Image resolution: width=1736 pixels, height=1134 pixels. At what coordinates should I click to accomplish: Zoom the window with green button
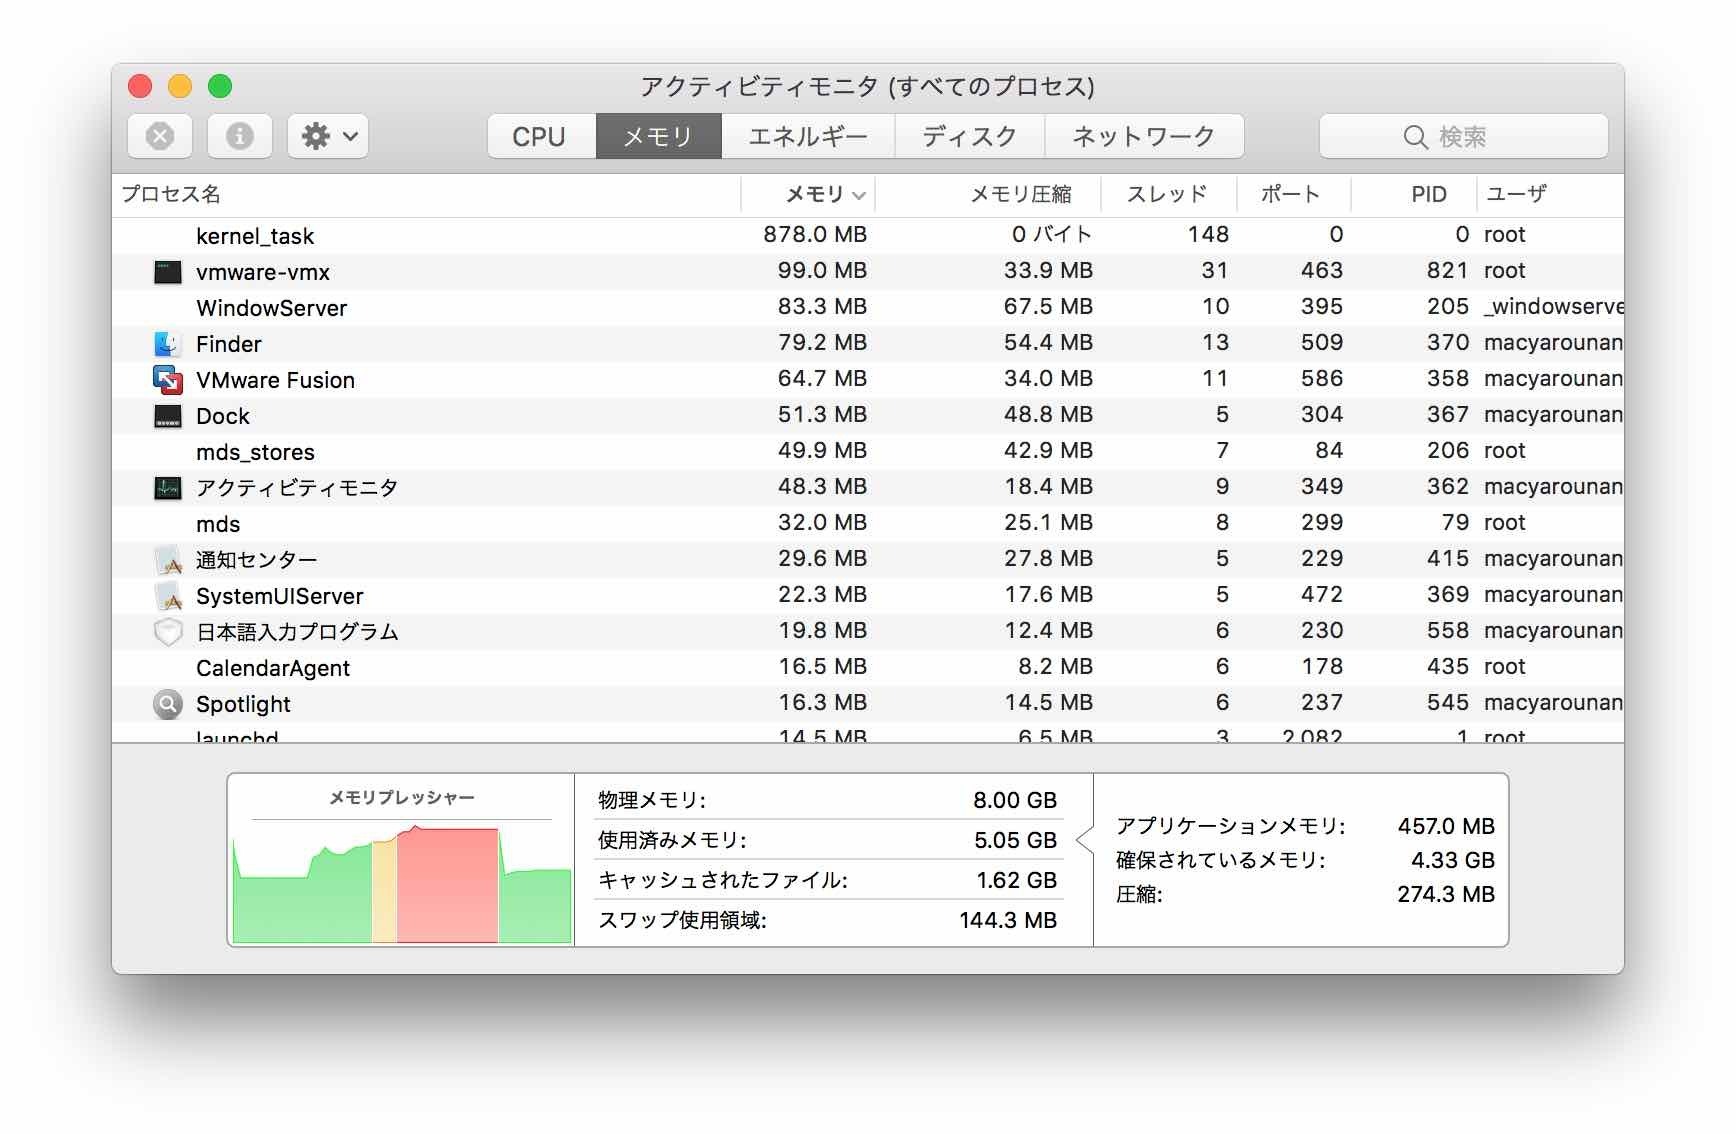tap(220, 86)
